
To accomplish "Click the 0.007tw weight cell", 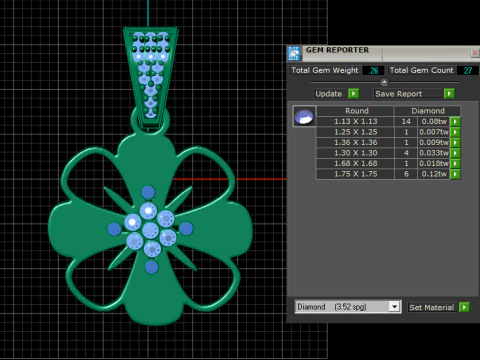I will pos(434,132).
